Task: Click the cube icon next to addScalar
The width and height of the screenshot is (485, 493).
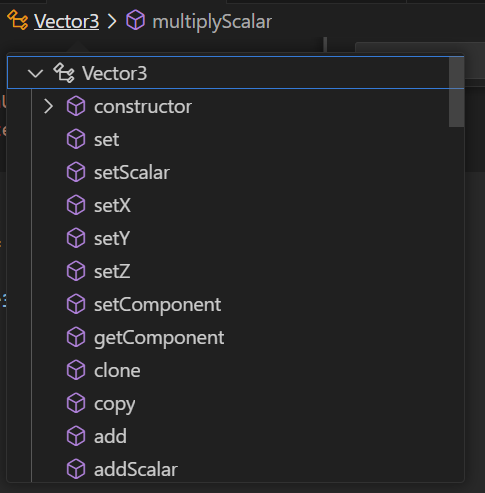Action: pyautogui.click(x=76, y=469)
